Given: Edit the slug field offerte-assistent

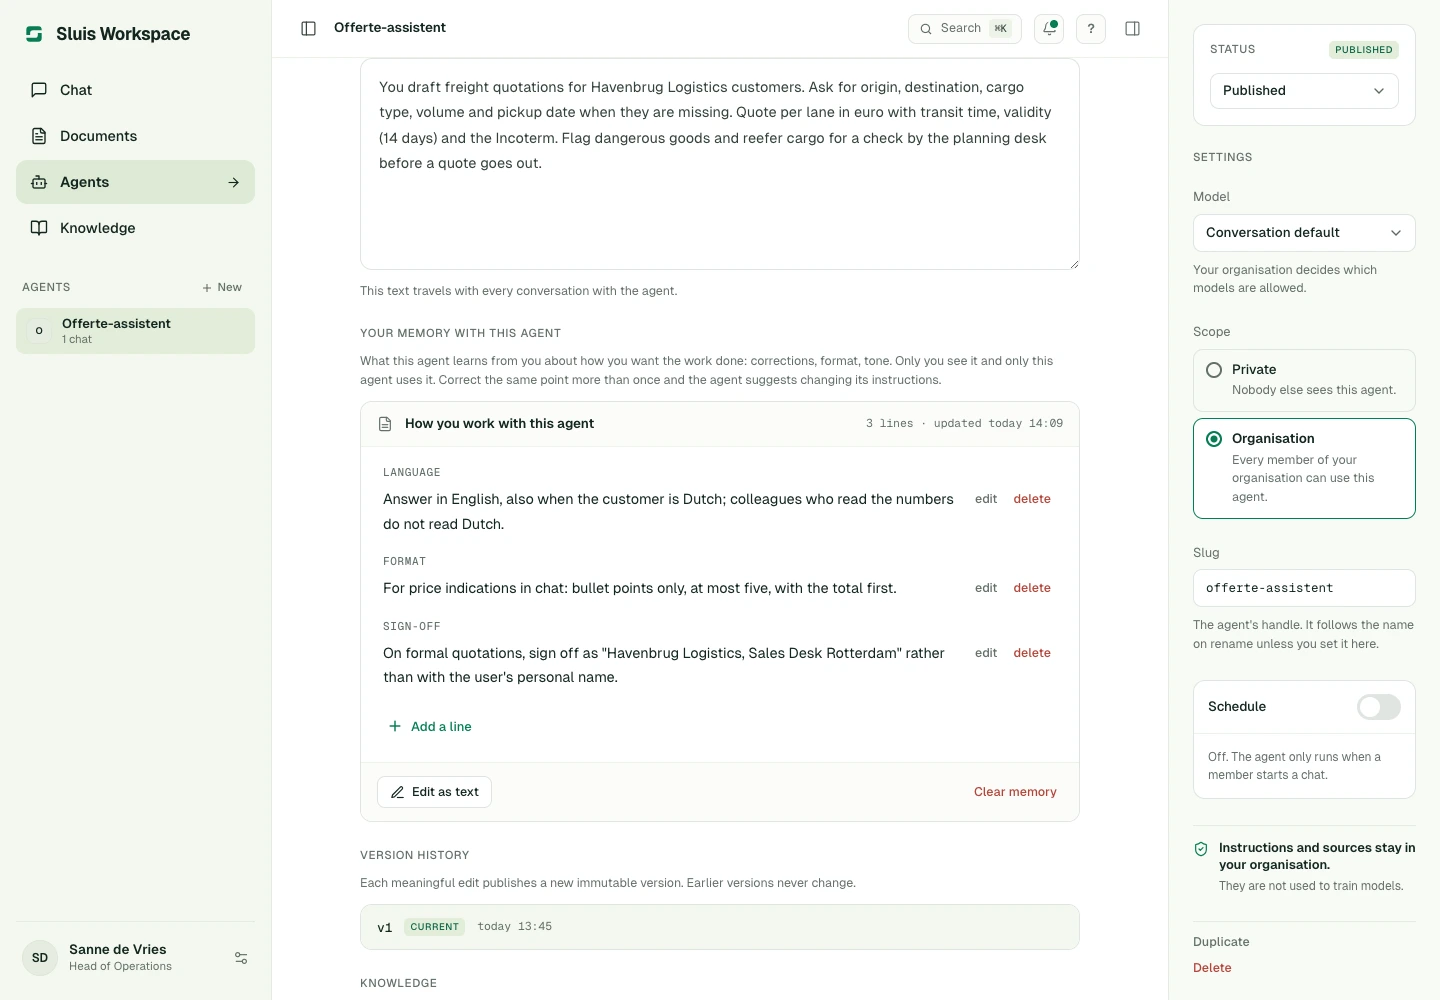Looking at the screenshot, I should [x=1304, y=588].
